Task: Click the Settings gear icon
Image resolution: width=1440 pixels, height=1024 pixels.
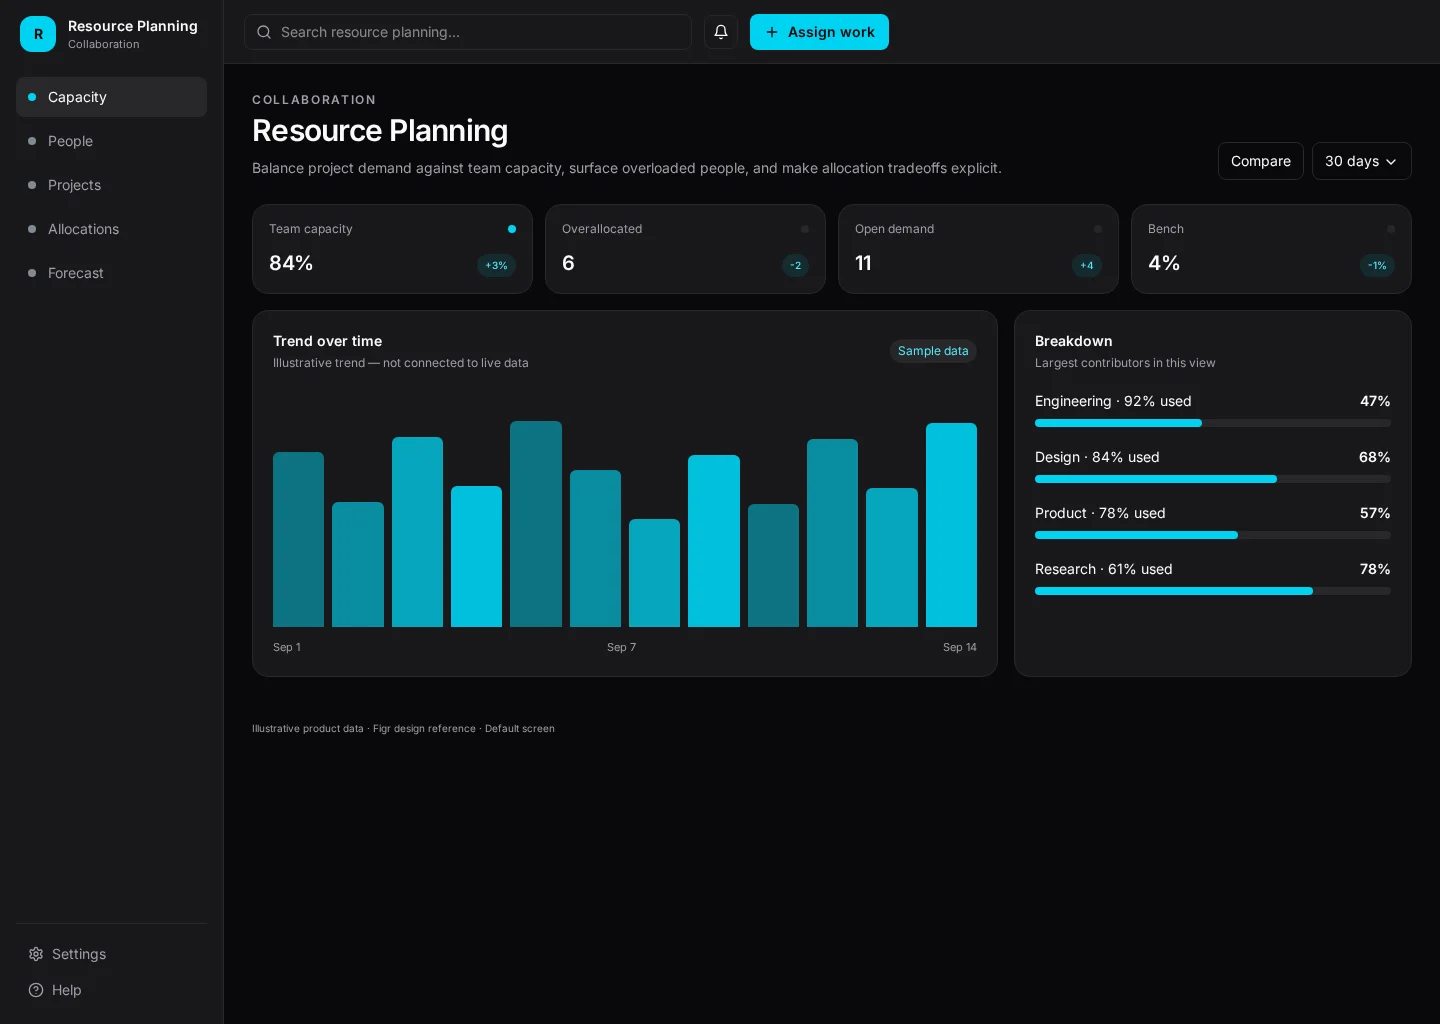Action: pyautogui.click(x=36, y=954)
